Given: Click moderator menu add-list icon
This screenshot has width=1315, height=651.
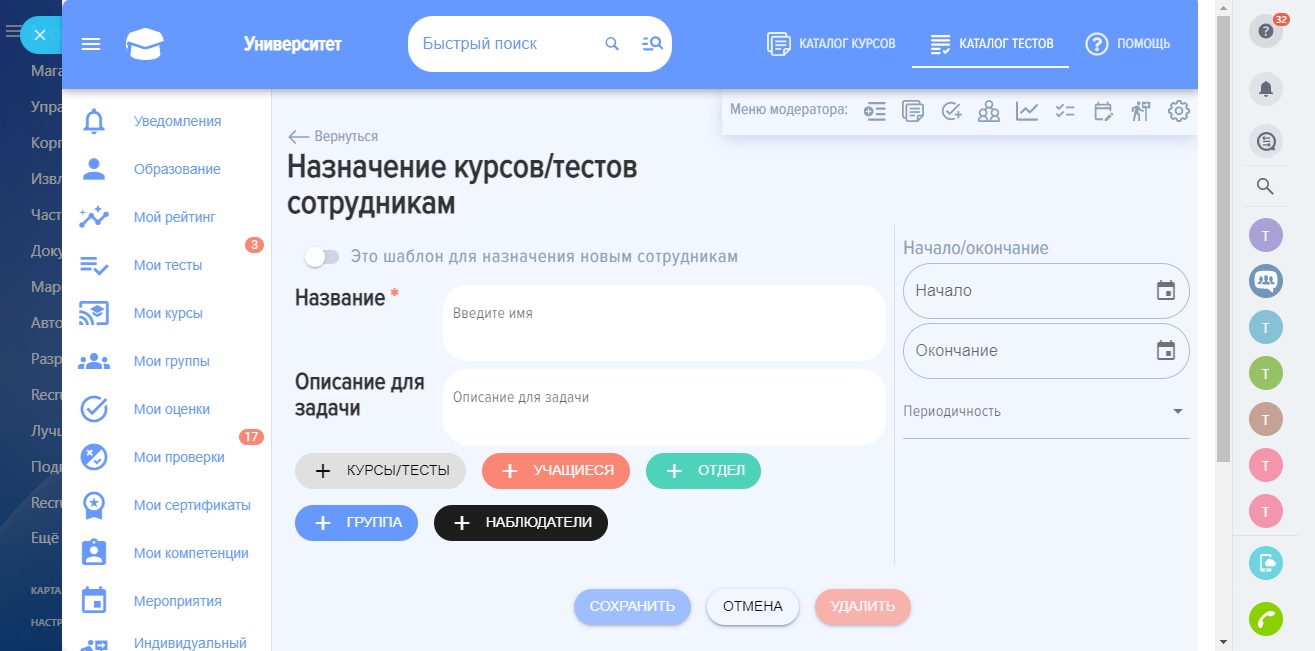Looking at the screenshot, I should pos(875,111).
